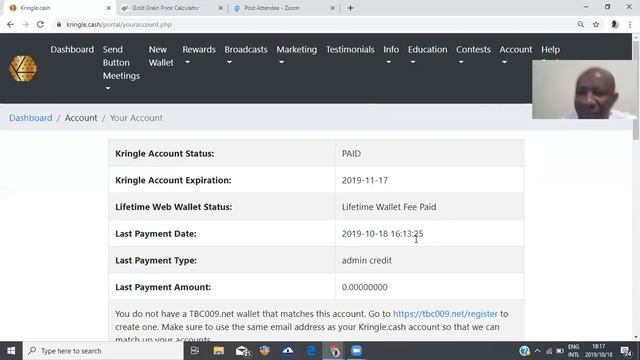
Task: Click the ENG INTL language indicator
Action: [x=573, y=351]
